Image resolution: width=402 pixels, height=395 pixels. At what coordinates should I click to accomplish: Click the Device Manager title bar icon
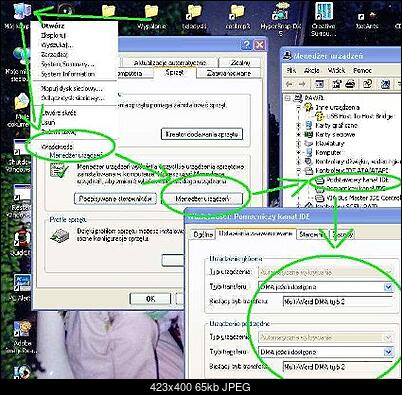[x=287, y=55]
